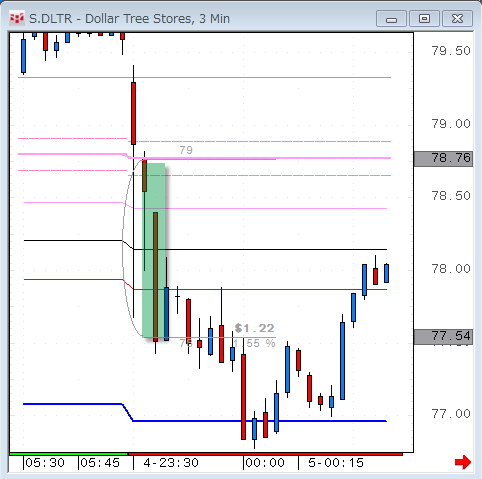Maximize the S.DLTR chart window
482x479 pixels.
pos(424,18)
